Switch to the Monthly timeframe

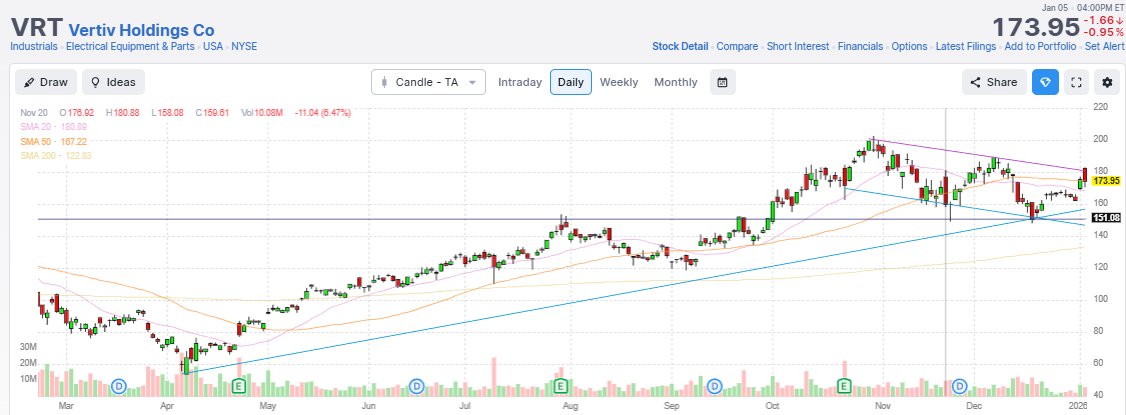[676, 82]
